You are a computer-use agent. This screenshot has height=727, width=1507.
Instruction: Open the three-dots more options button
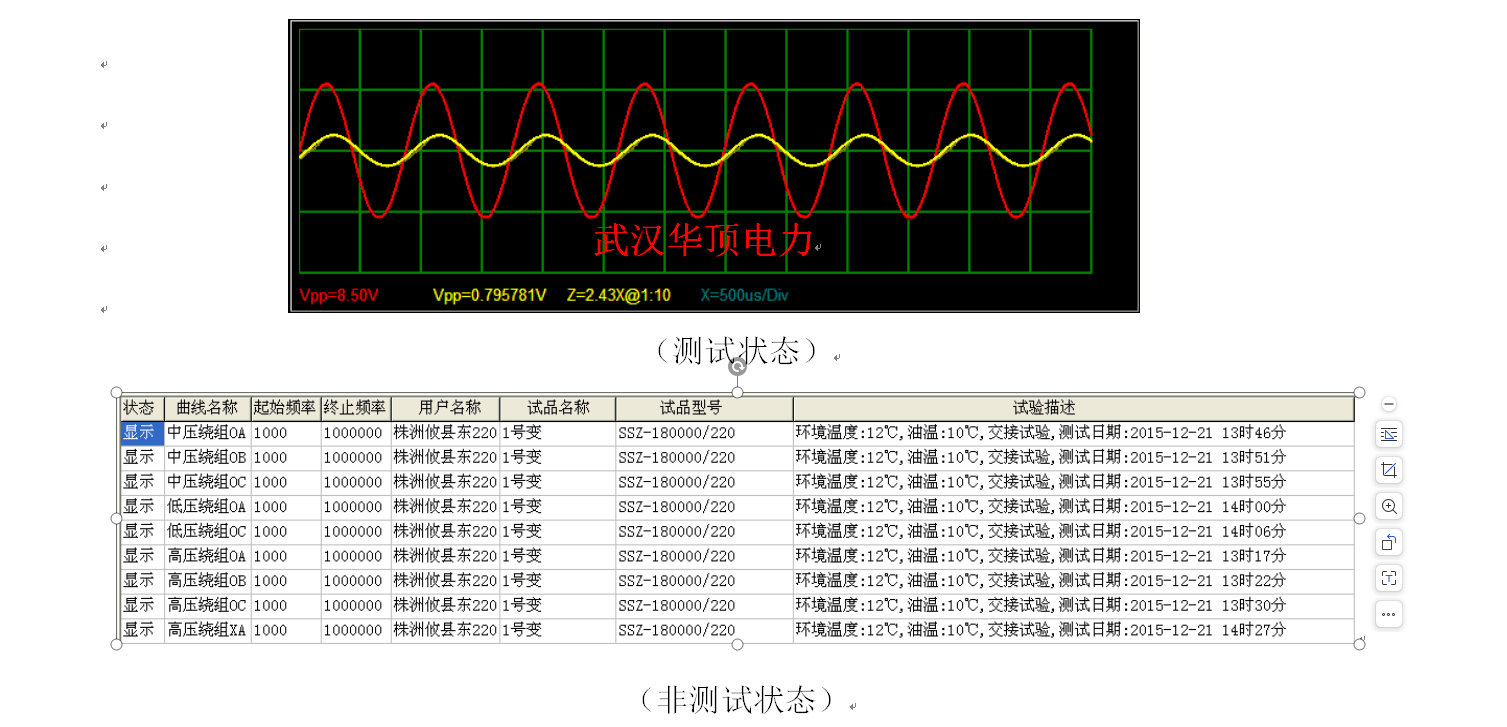(x=1389, y=614)
